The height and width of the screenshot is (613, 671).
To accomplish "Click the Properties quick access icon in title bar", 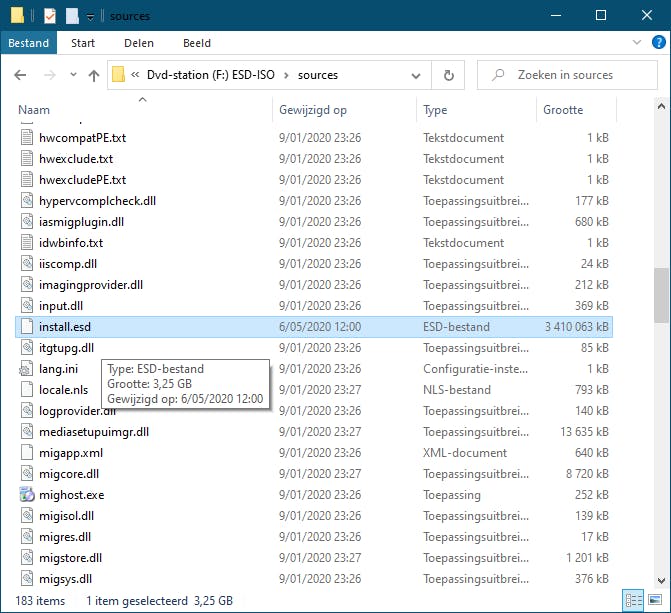I will [x=50, y=16].
